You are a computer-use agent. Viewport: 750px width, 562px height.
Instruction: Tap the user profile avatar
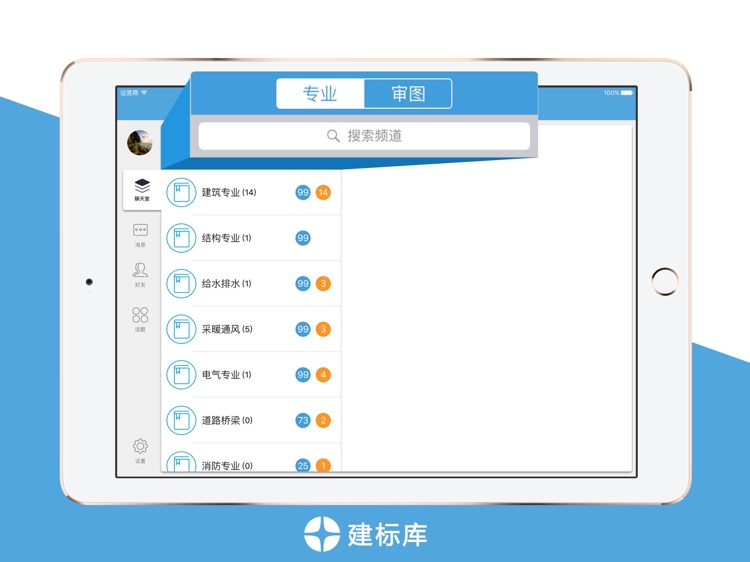(140, 143)
